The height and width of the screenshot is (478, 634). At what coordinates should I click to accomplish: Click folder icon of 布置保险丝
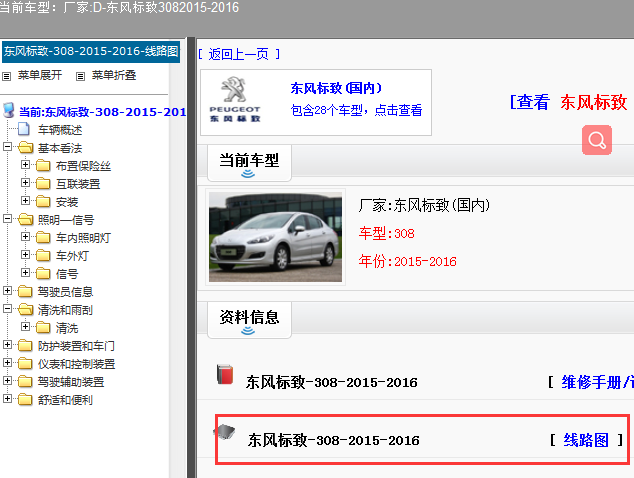pyautogui.click(x=43, y=165)
